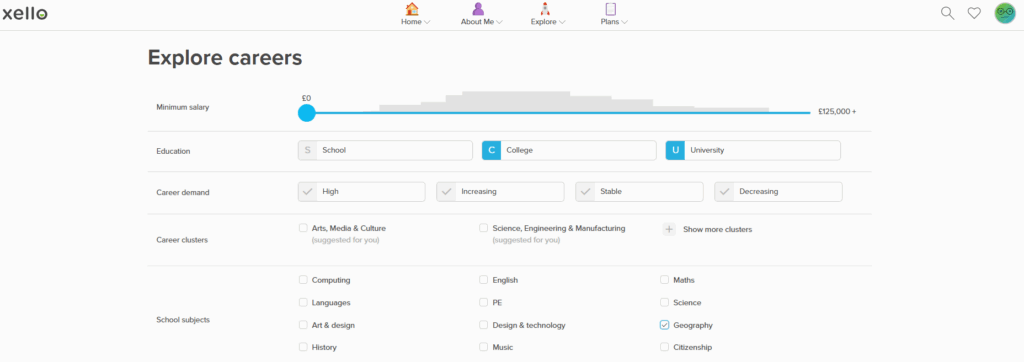Image resolution: width=1024 pixels, height=362 pixels.
Task: Toggle the High career demand filter
Action: [361, 191]
